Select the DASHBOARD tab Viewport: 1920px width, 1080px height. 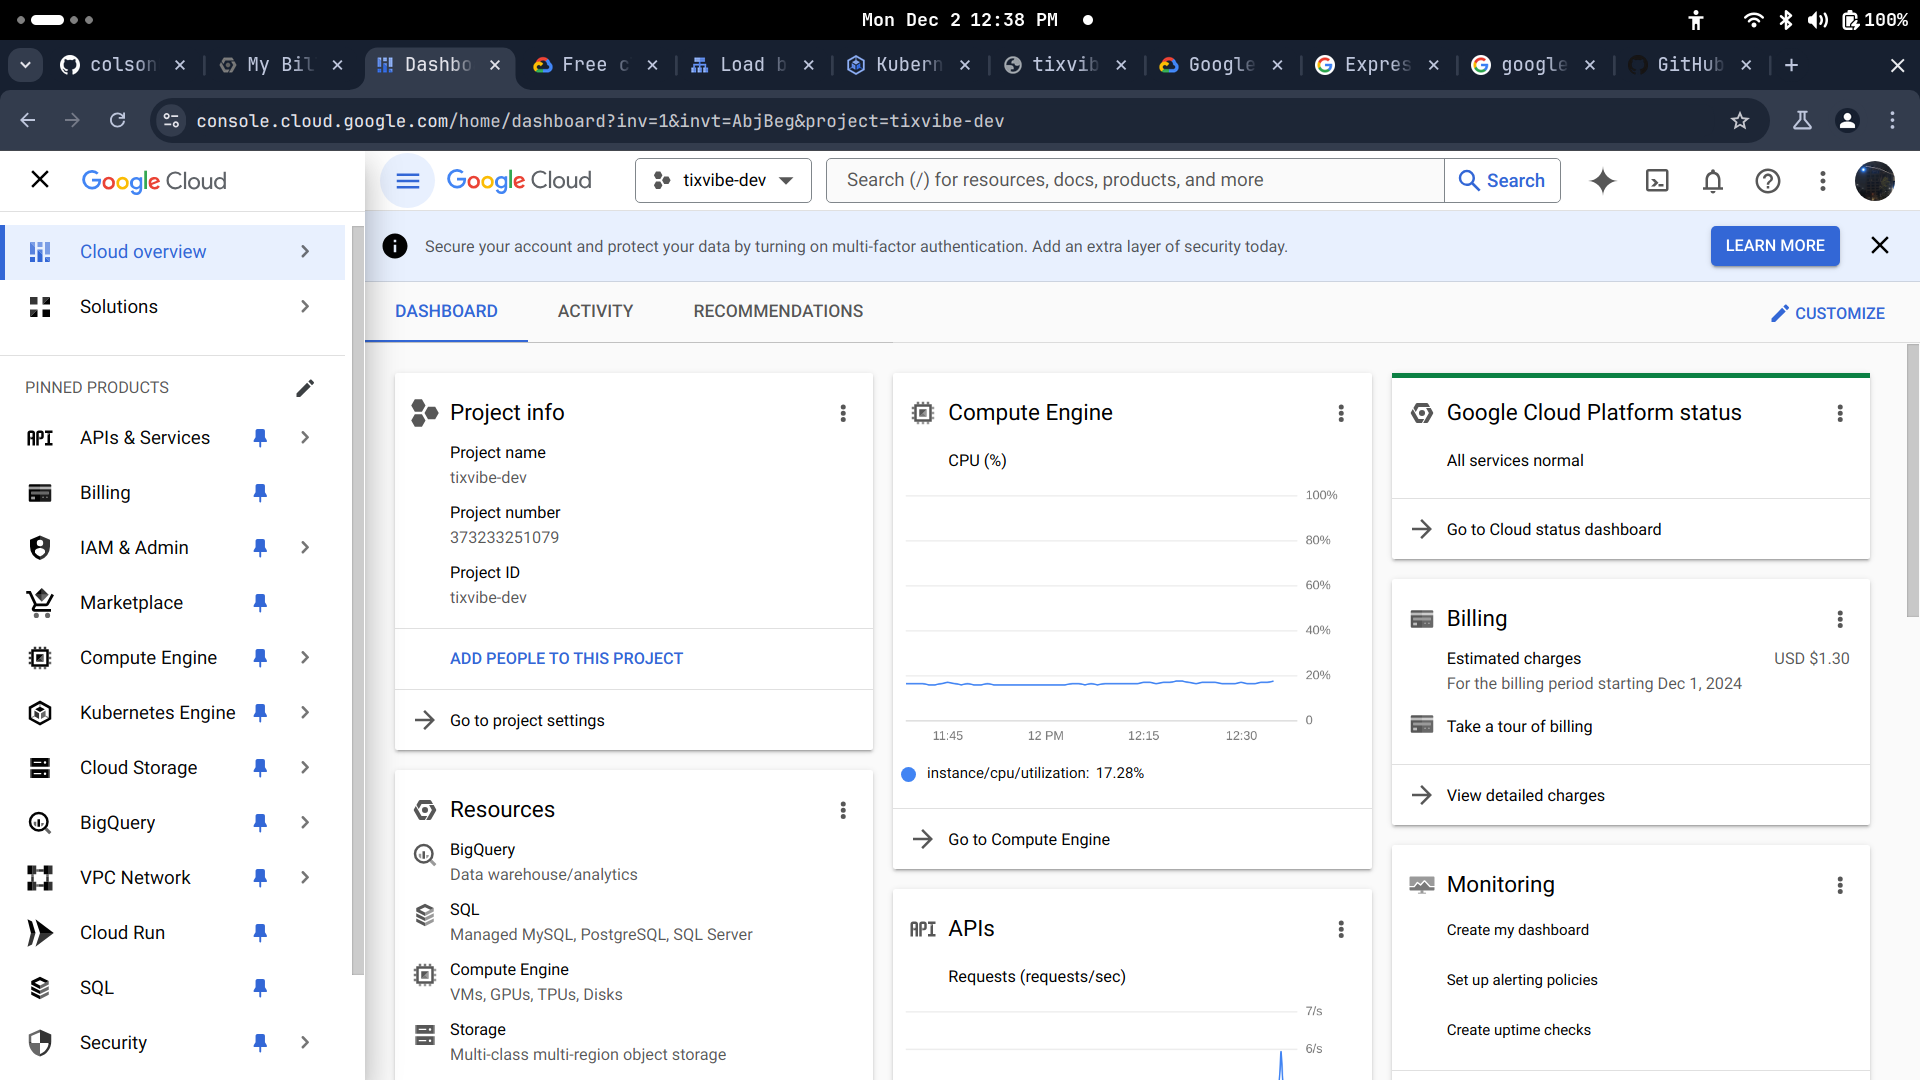(446, 311)
